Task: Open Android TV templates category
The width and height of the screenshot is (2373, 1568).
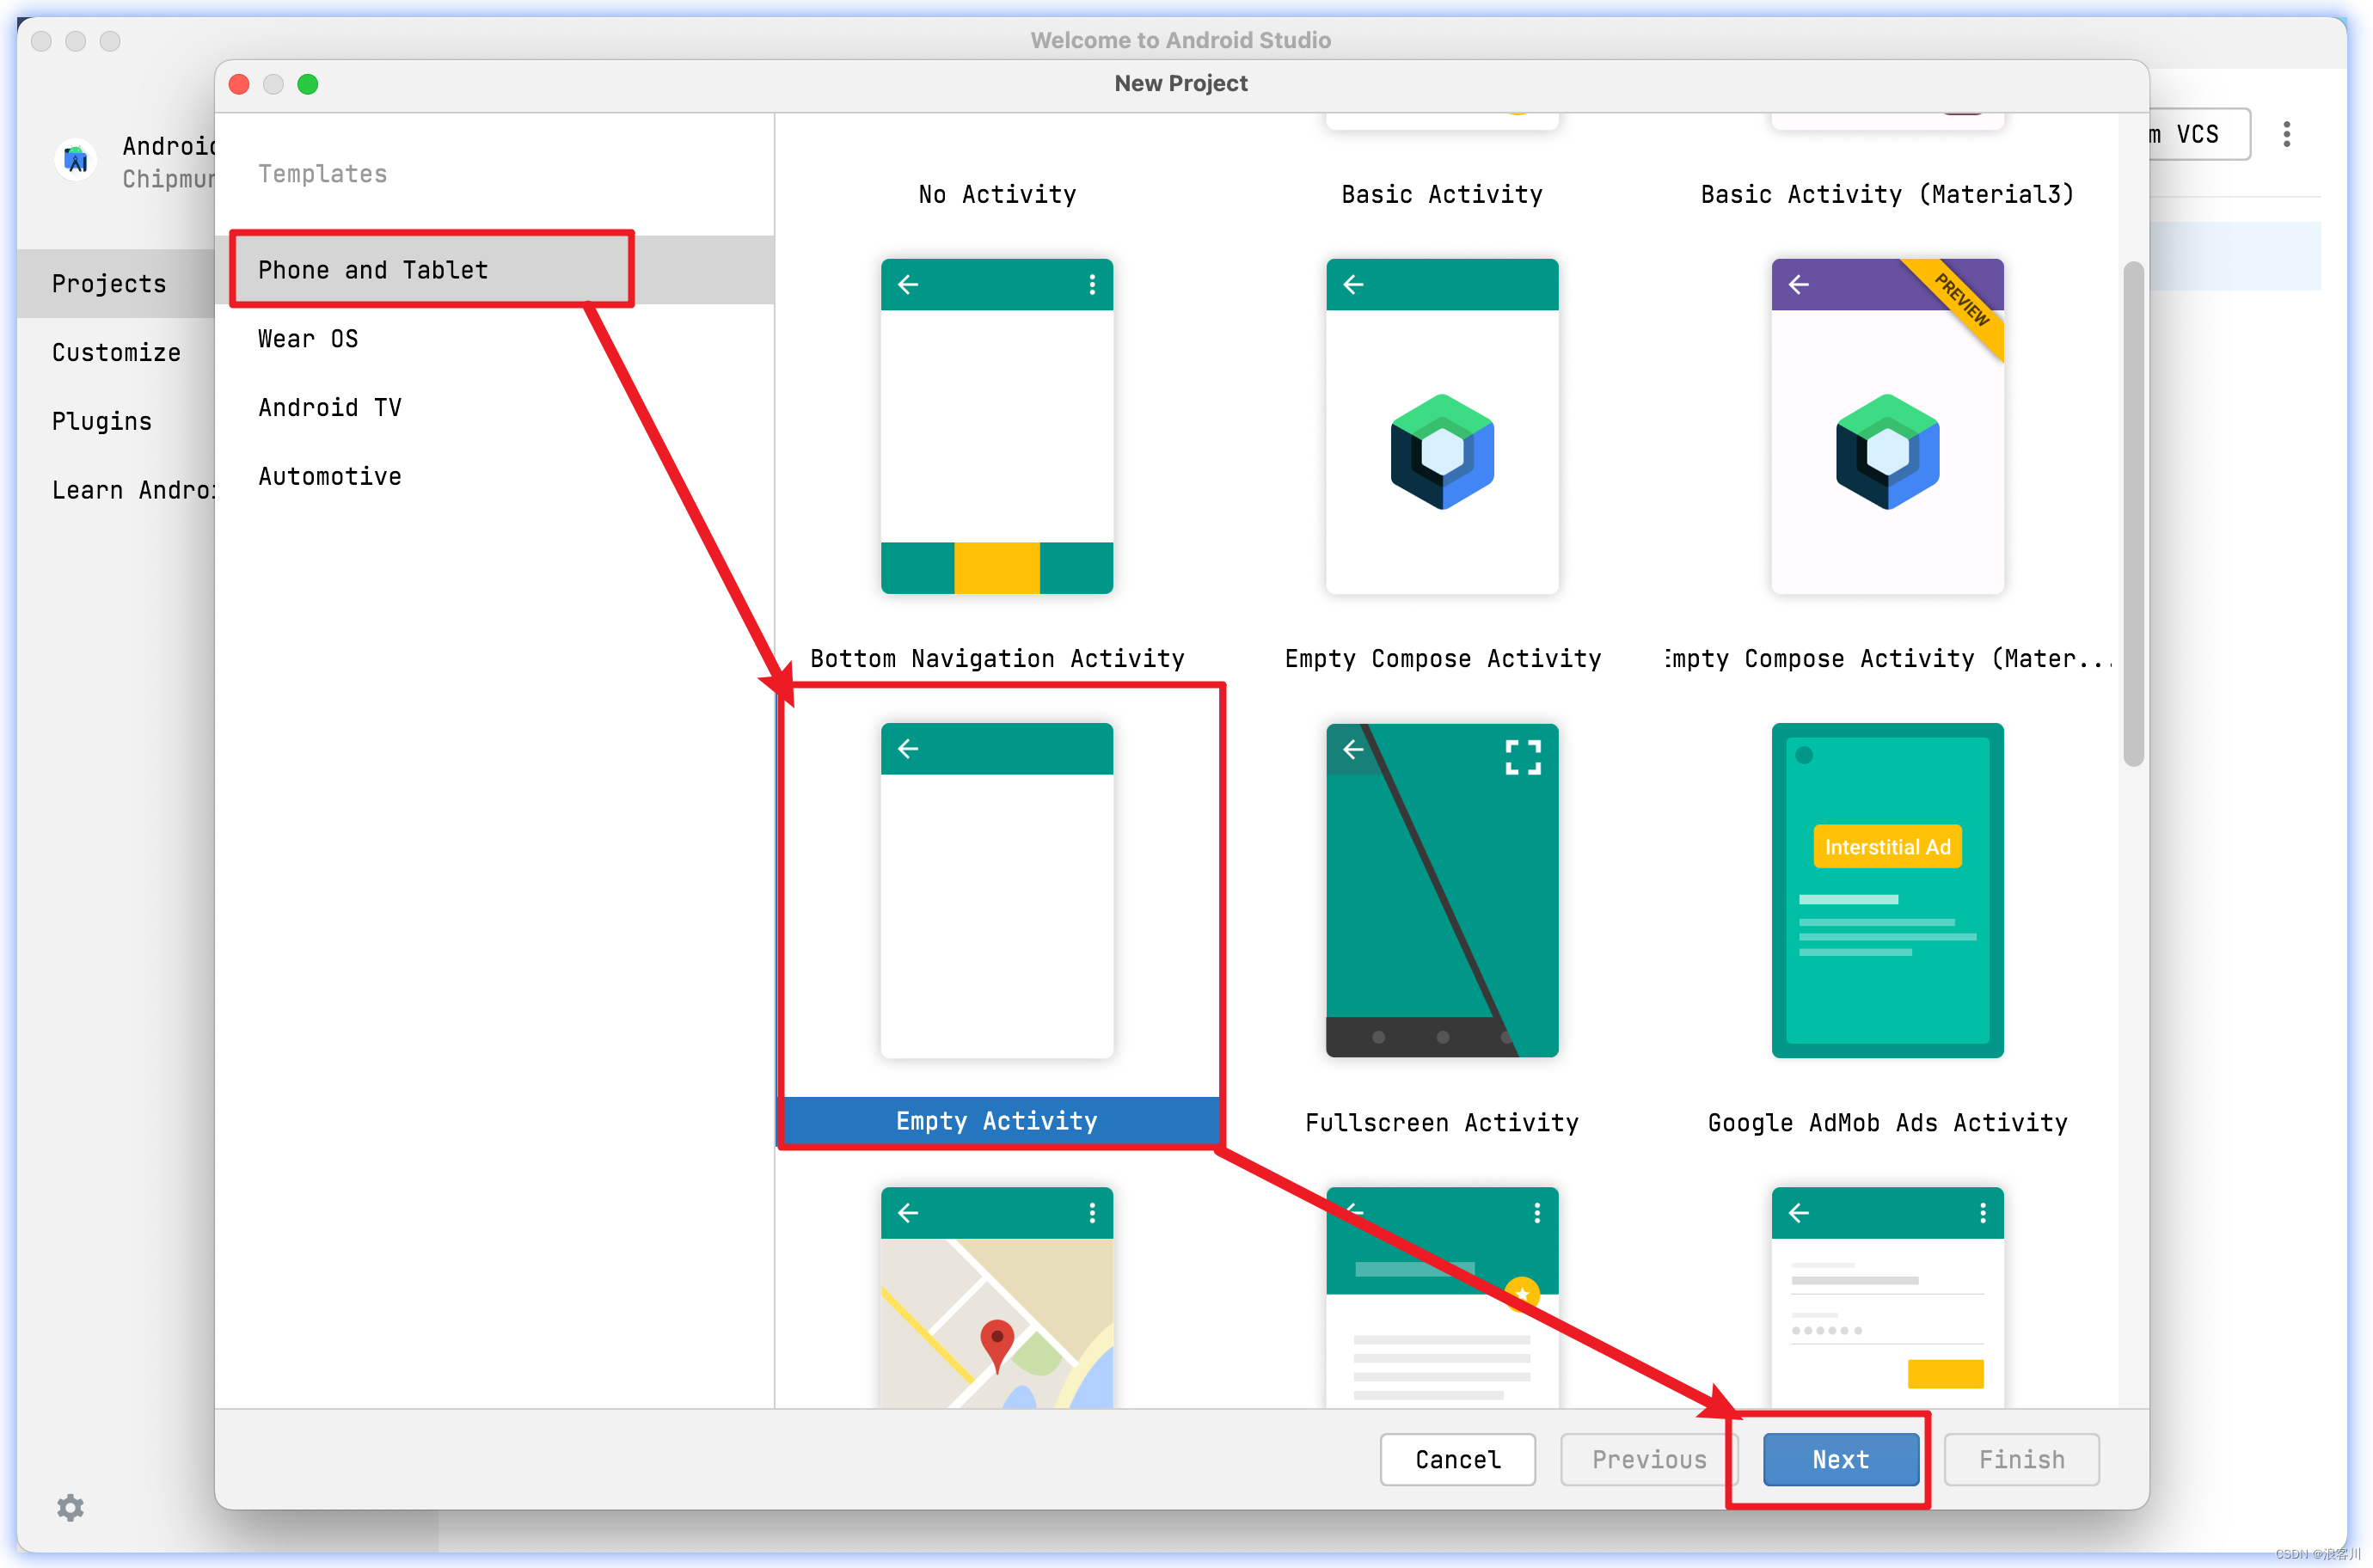Action: coord(329,408)
